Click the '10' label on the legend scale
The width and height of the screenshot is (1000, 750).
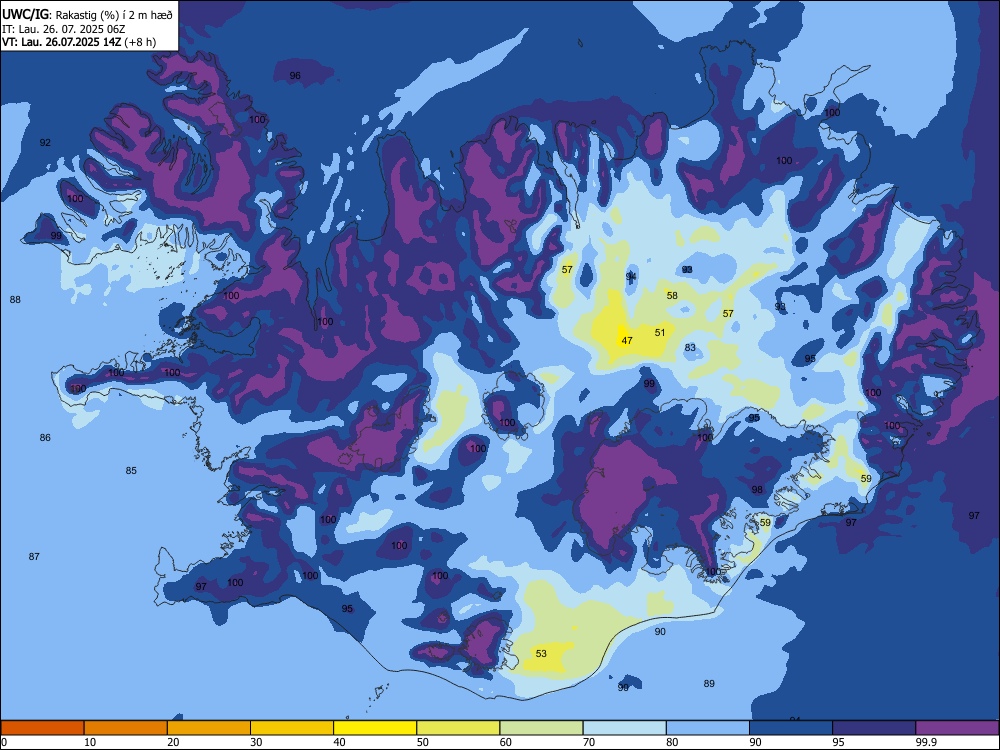point(90,742)
